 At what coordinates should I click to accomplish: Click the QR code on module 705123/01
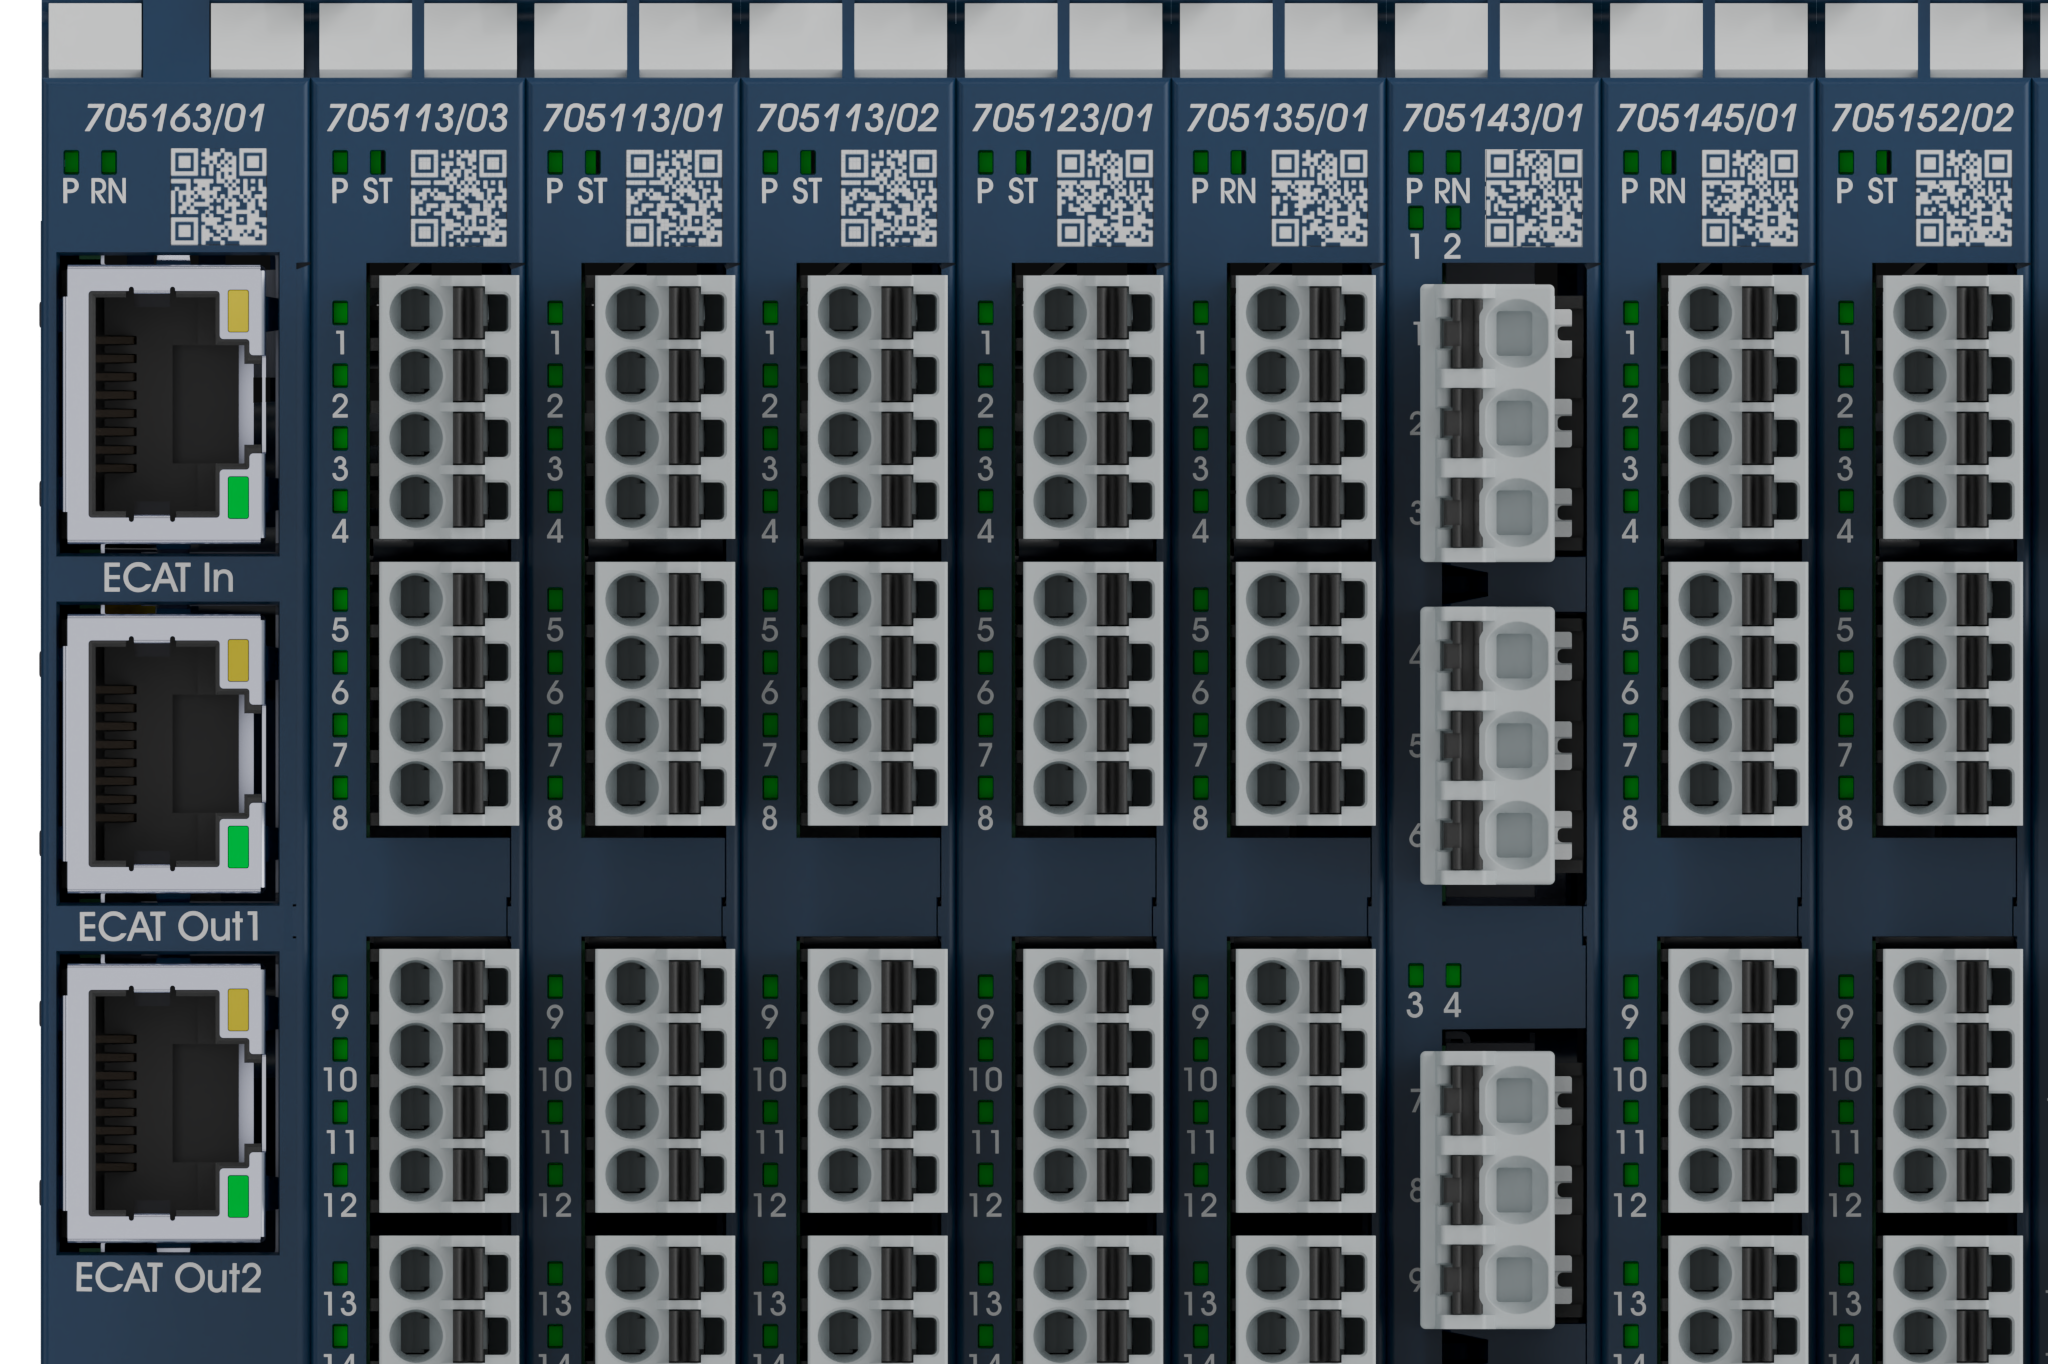1104,198
